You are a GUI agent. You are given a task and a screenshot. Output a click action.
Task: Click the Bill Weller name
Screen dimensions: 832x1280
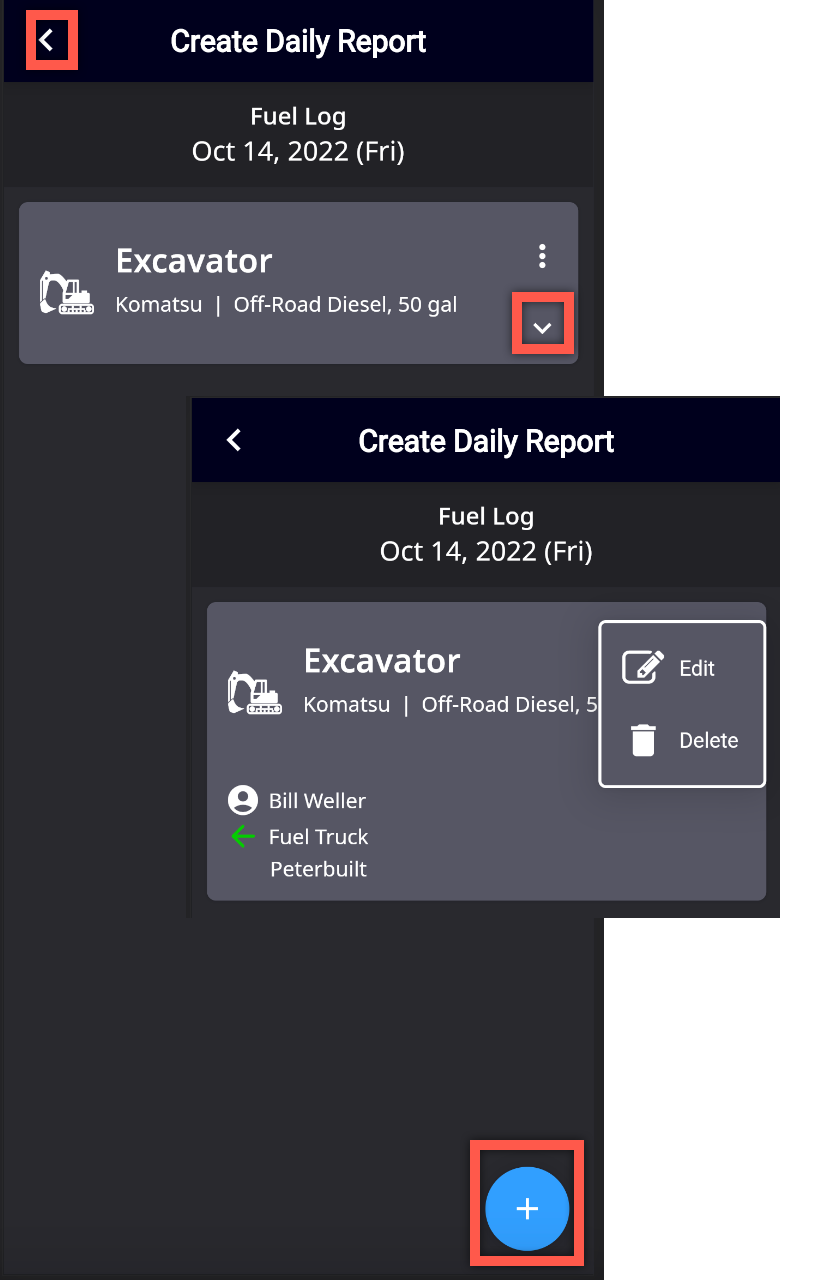click(317, 801)
